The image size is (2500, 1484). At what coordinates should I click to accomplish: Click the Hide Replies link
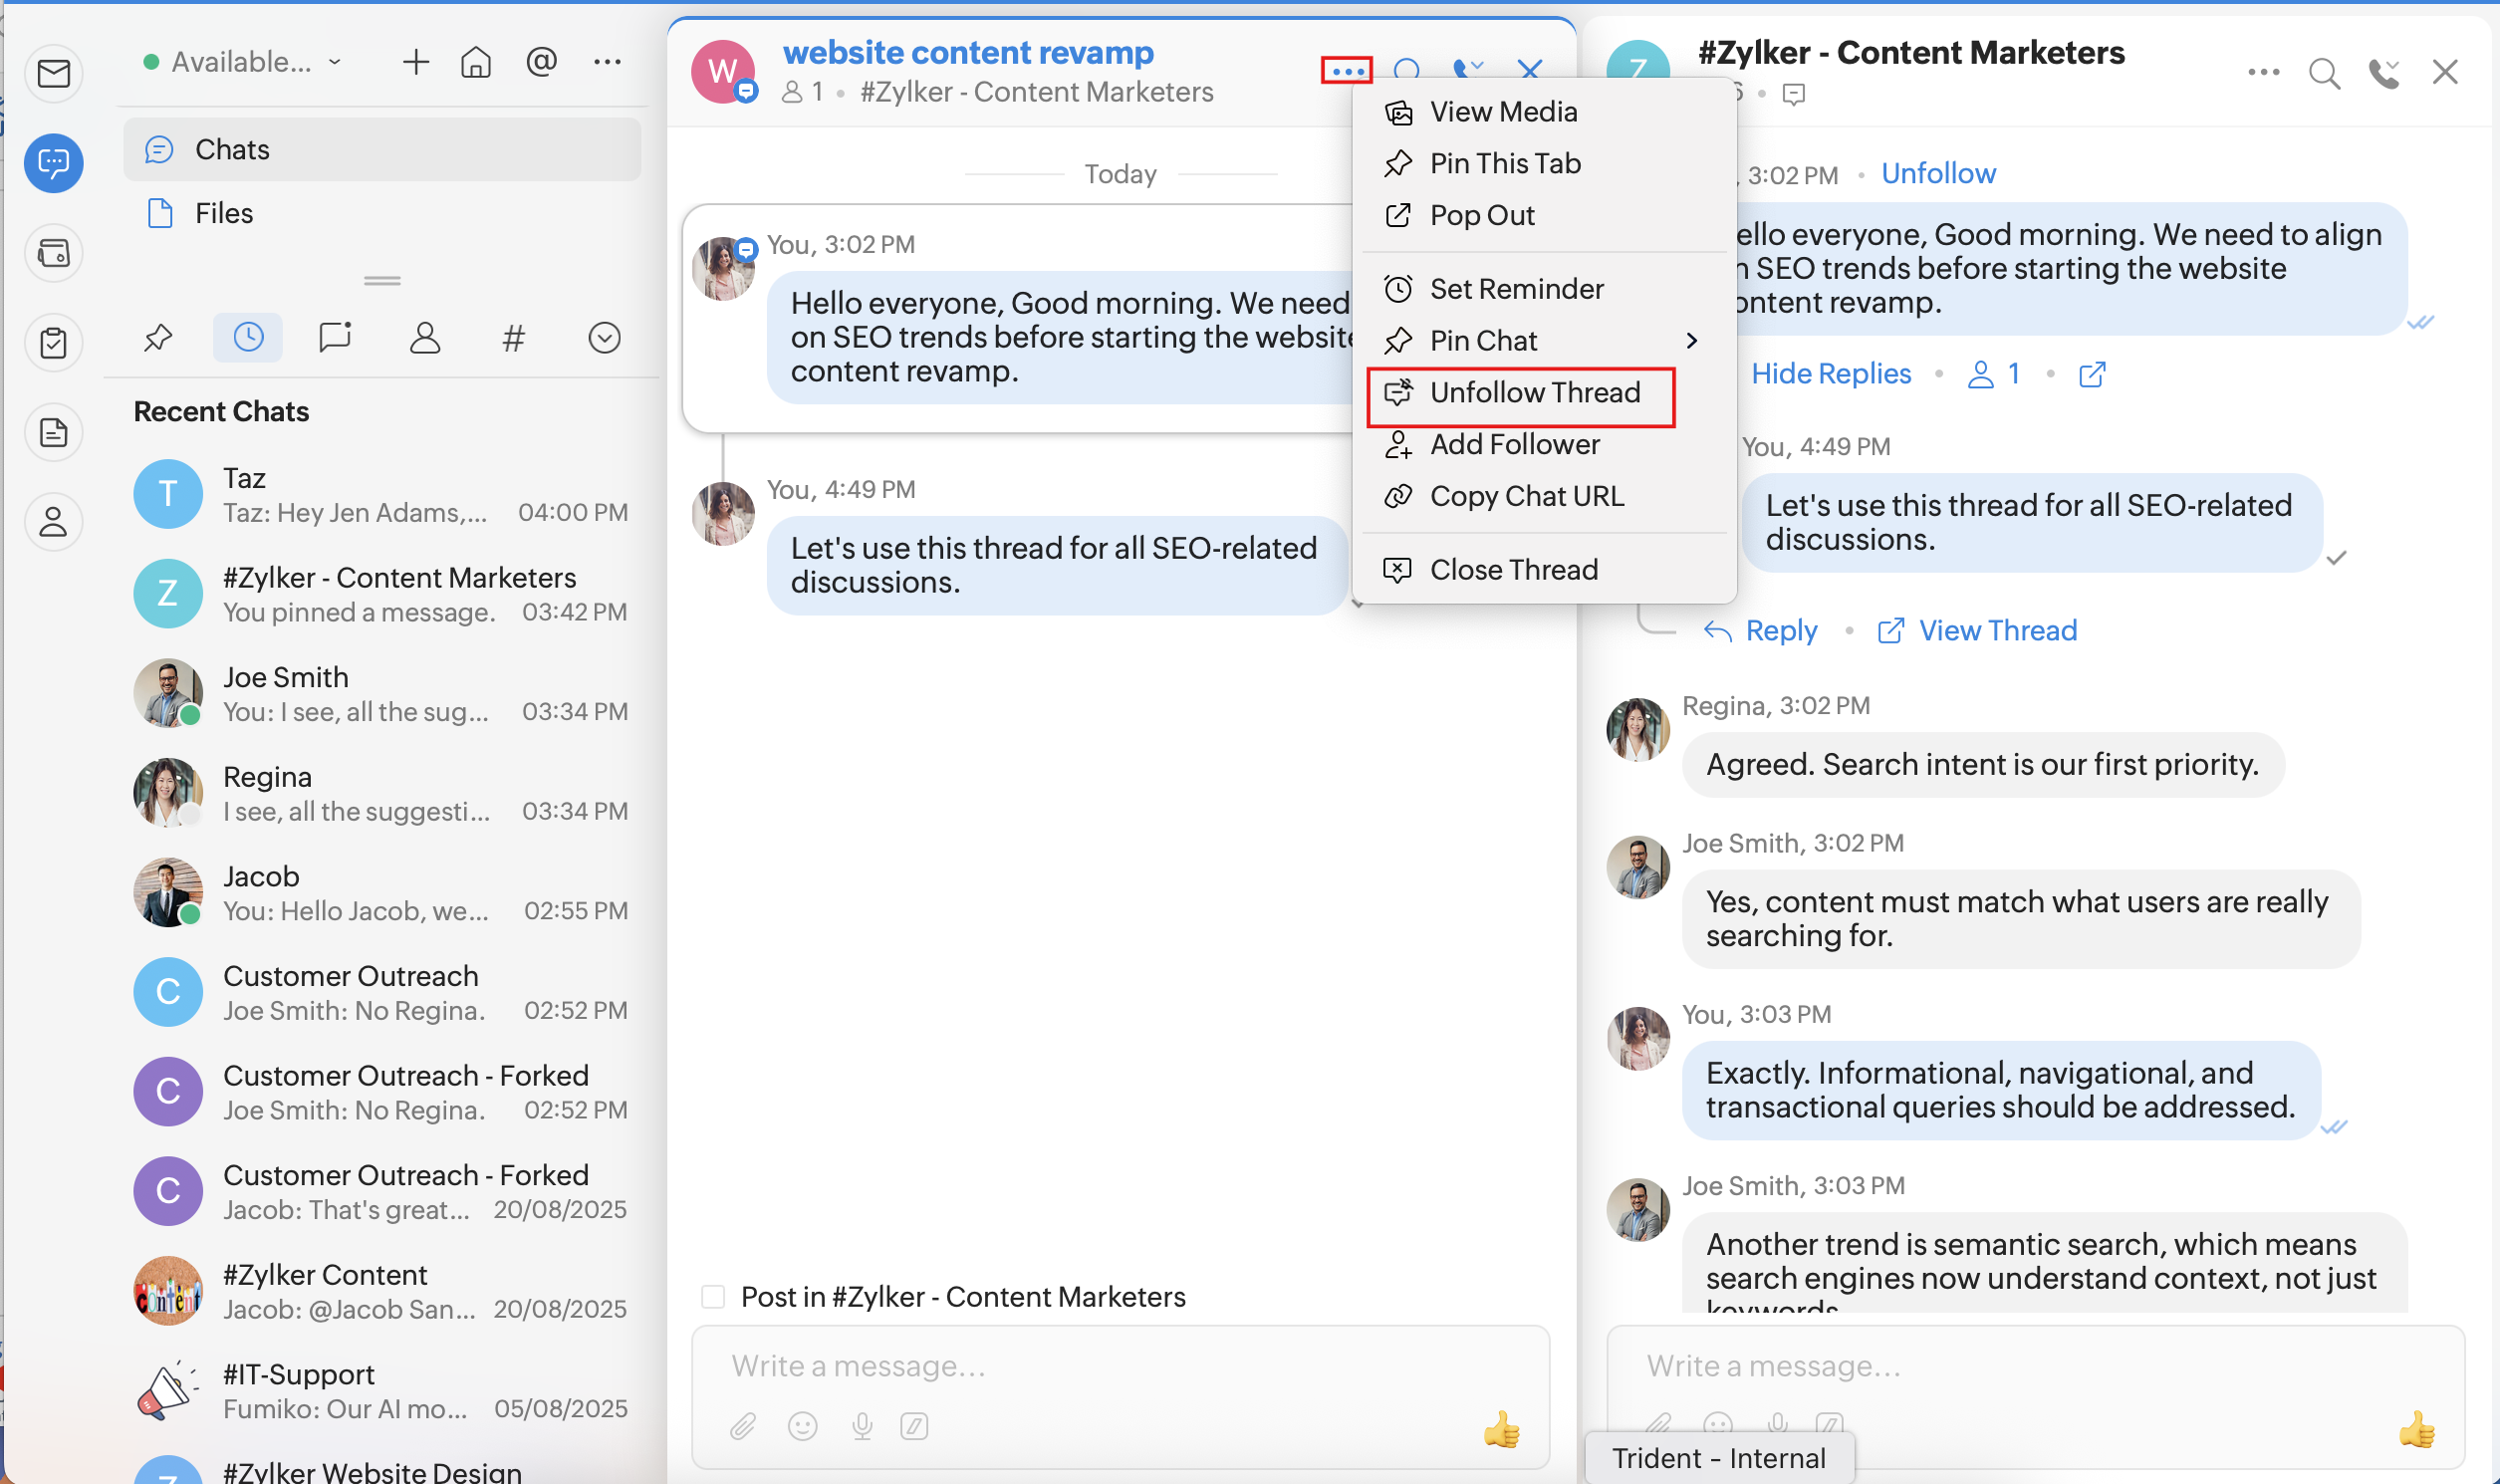1830,374
